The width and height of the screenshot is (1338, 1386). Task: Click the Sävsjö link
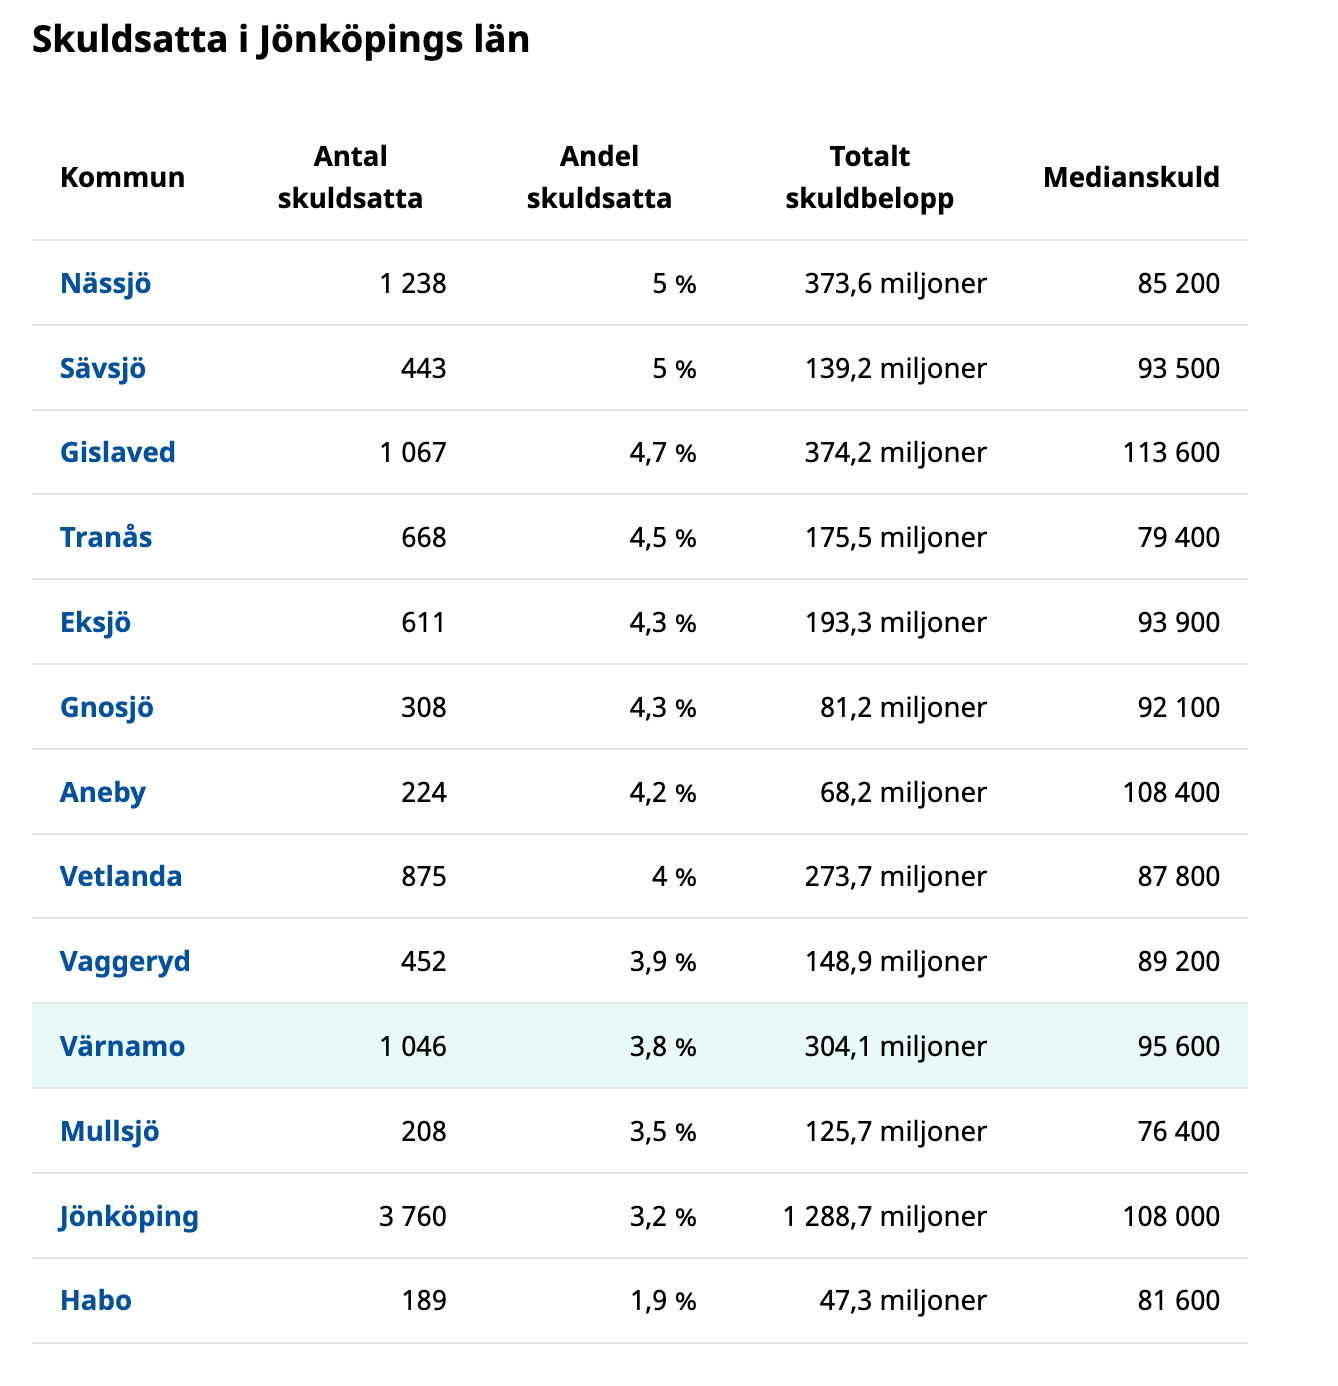click(x=103, y=369)
